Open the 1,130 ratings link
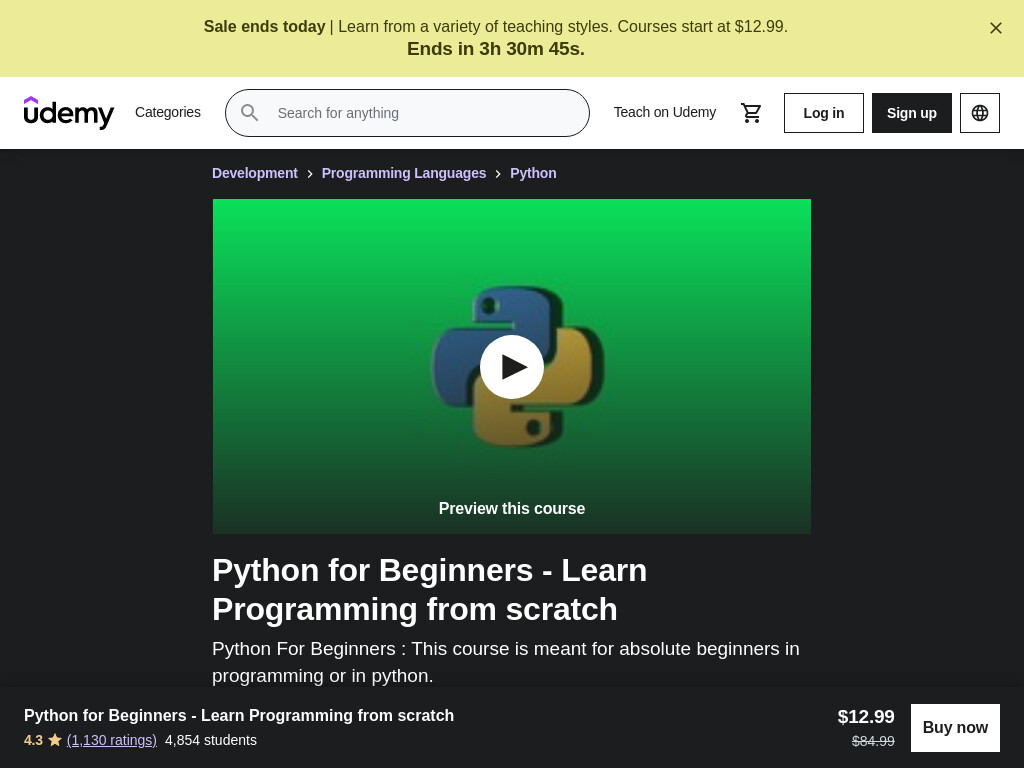This screenshot has height=768, width=1024. coord(112,740)
